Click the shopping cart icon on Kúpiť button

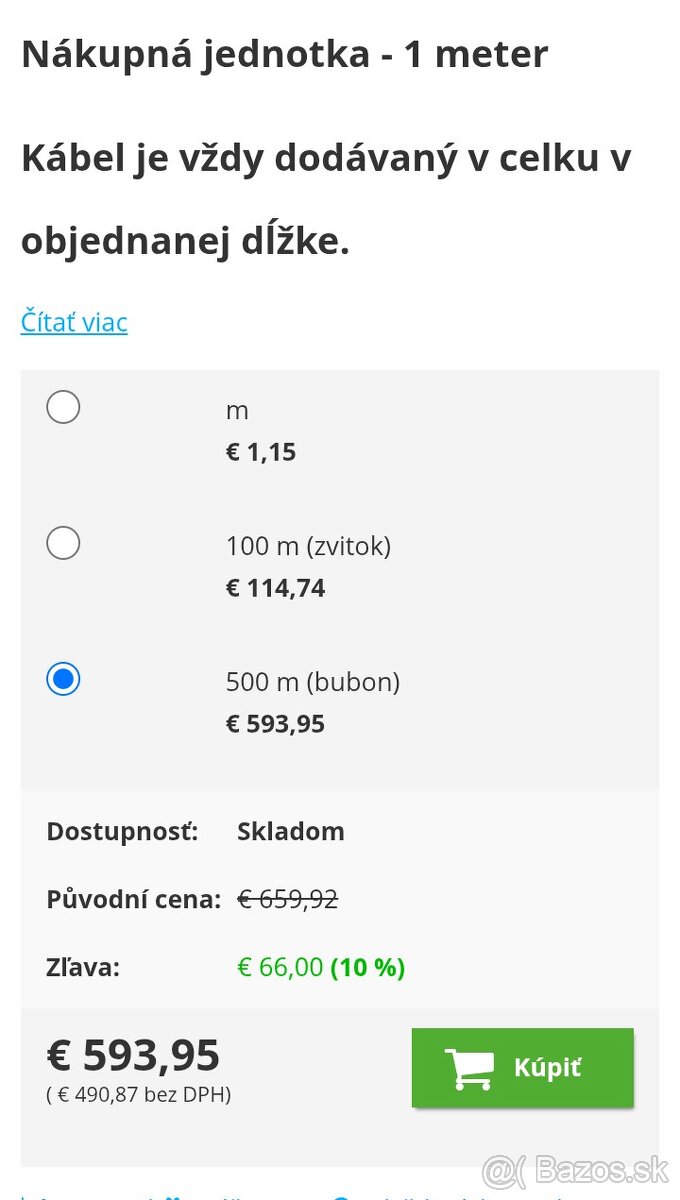(x=470, y=1066)
